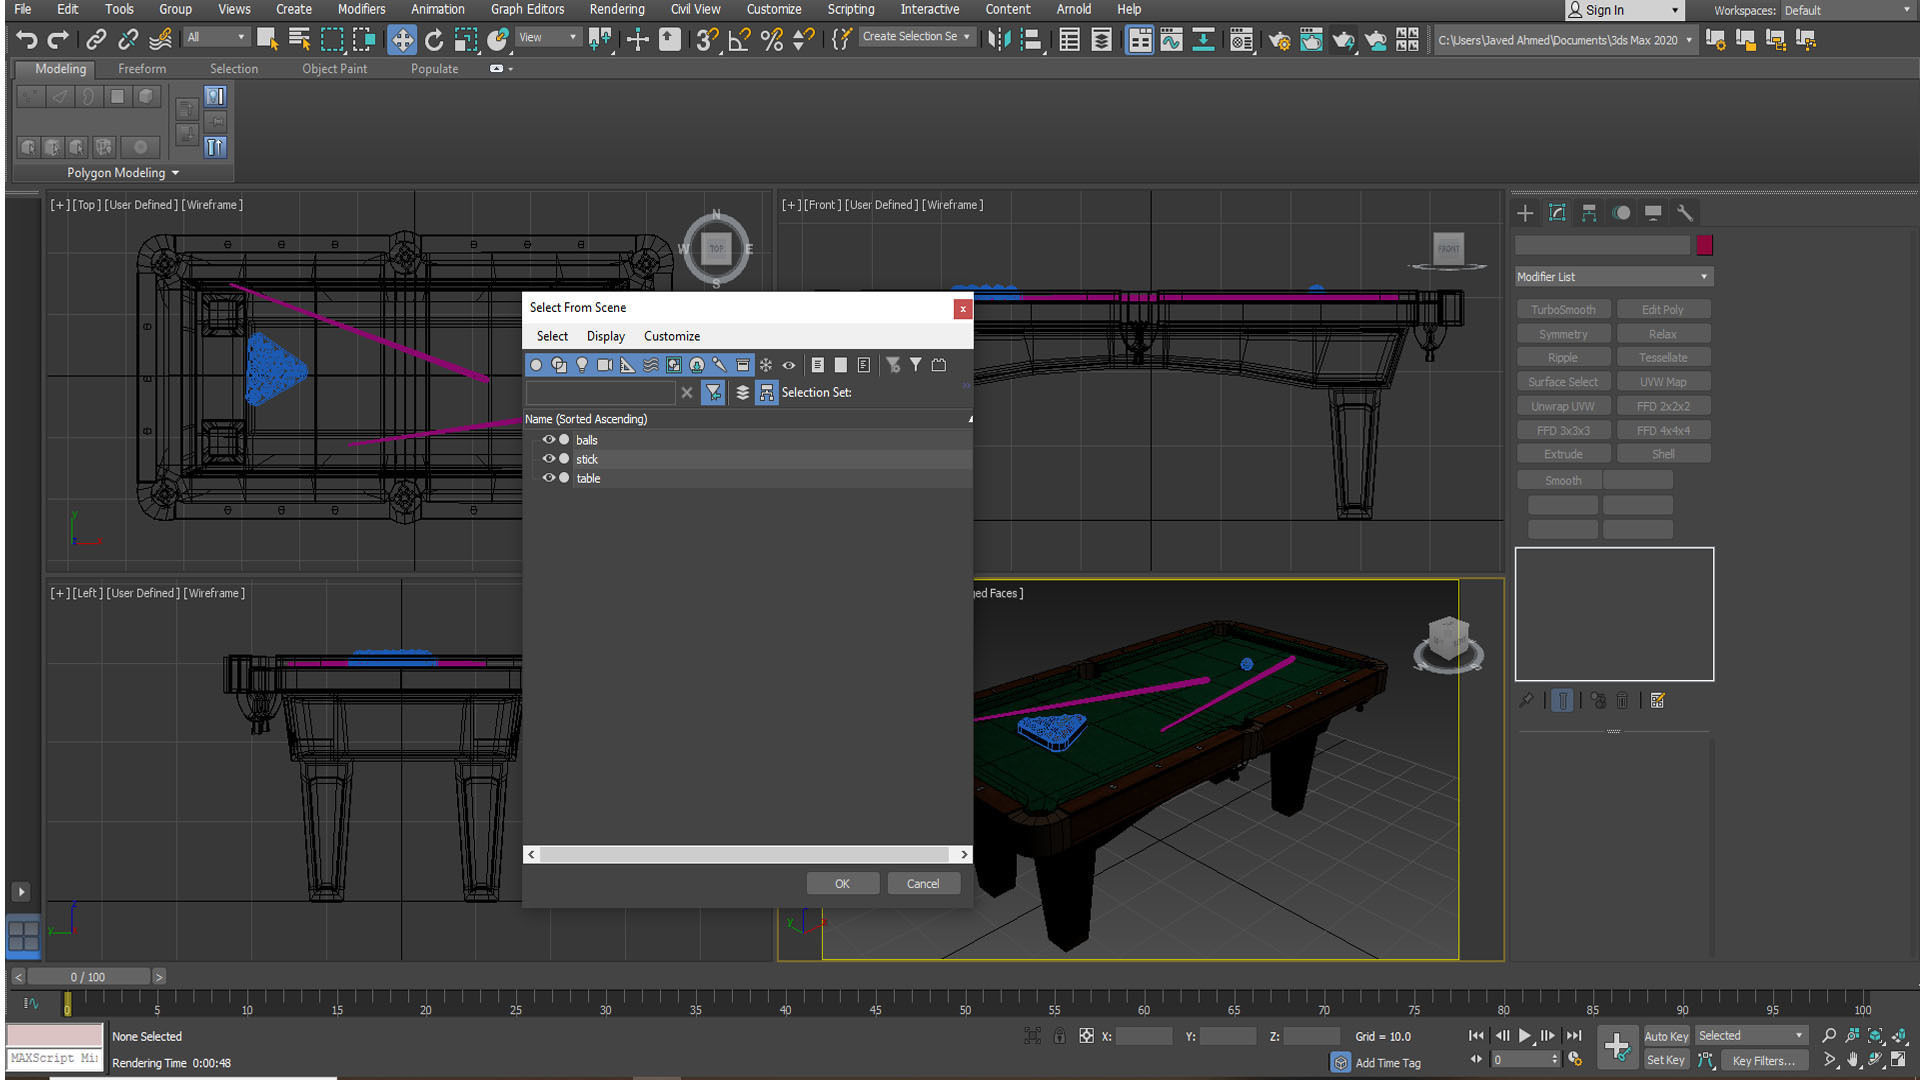Activate the Select and Move tool
The height and width of the screenshot is (1080, 1920).
[x=402, y=40]
